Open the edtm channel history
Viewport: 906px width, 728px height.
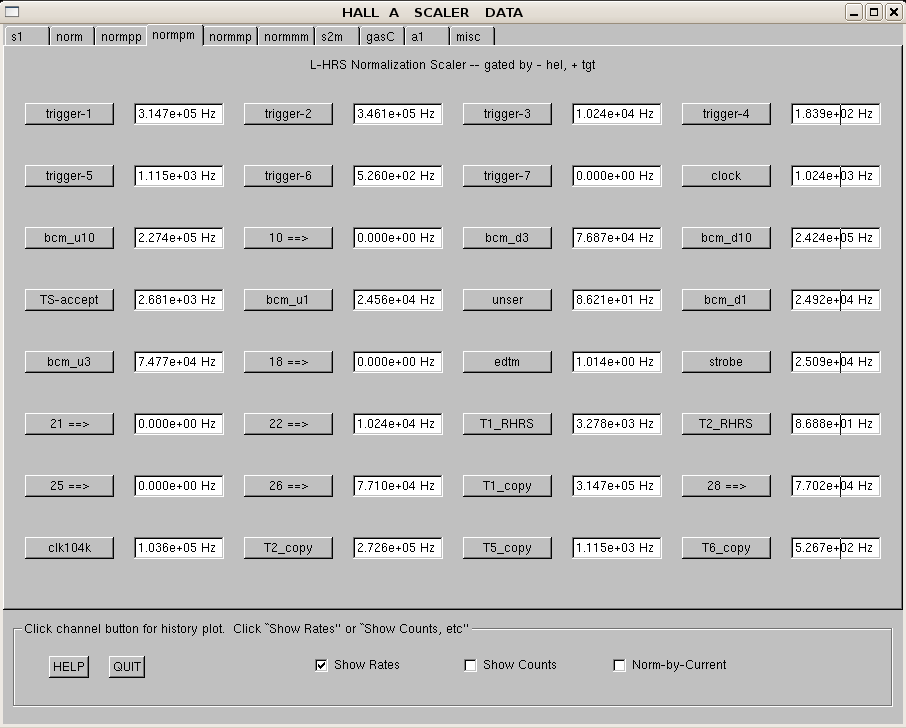point(507,362)
